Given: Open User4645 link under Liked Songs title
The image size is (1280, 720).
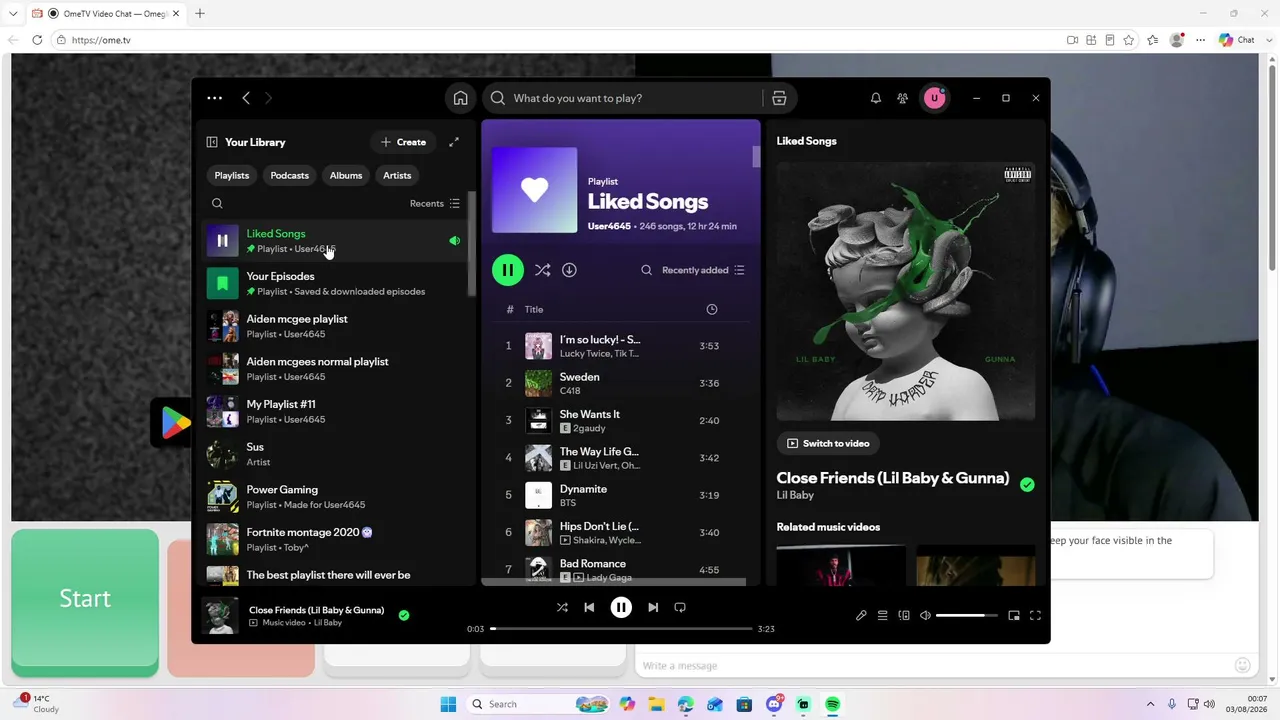Looking at the screenshot, I should click(609, 226).
